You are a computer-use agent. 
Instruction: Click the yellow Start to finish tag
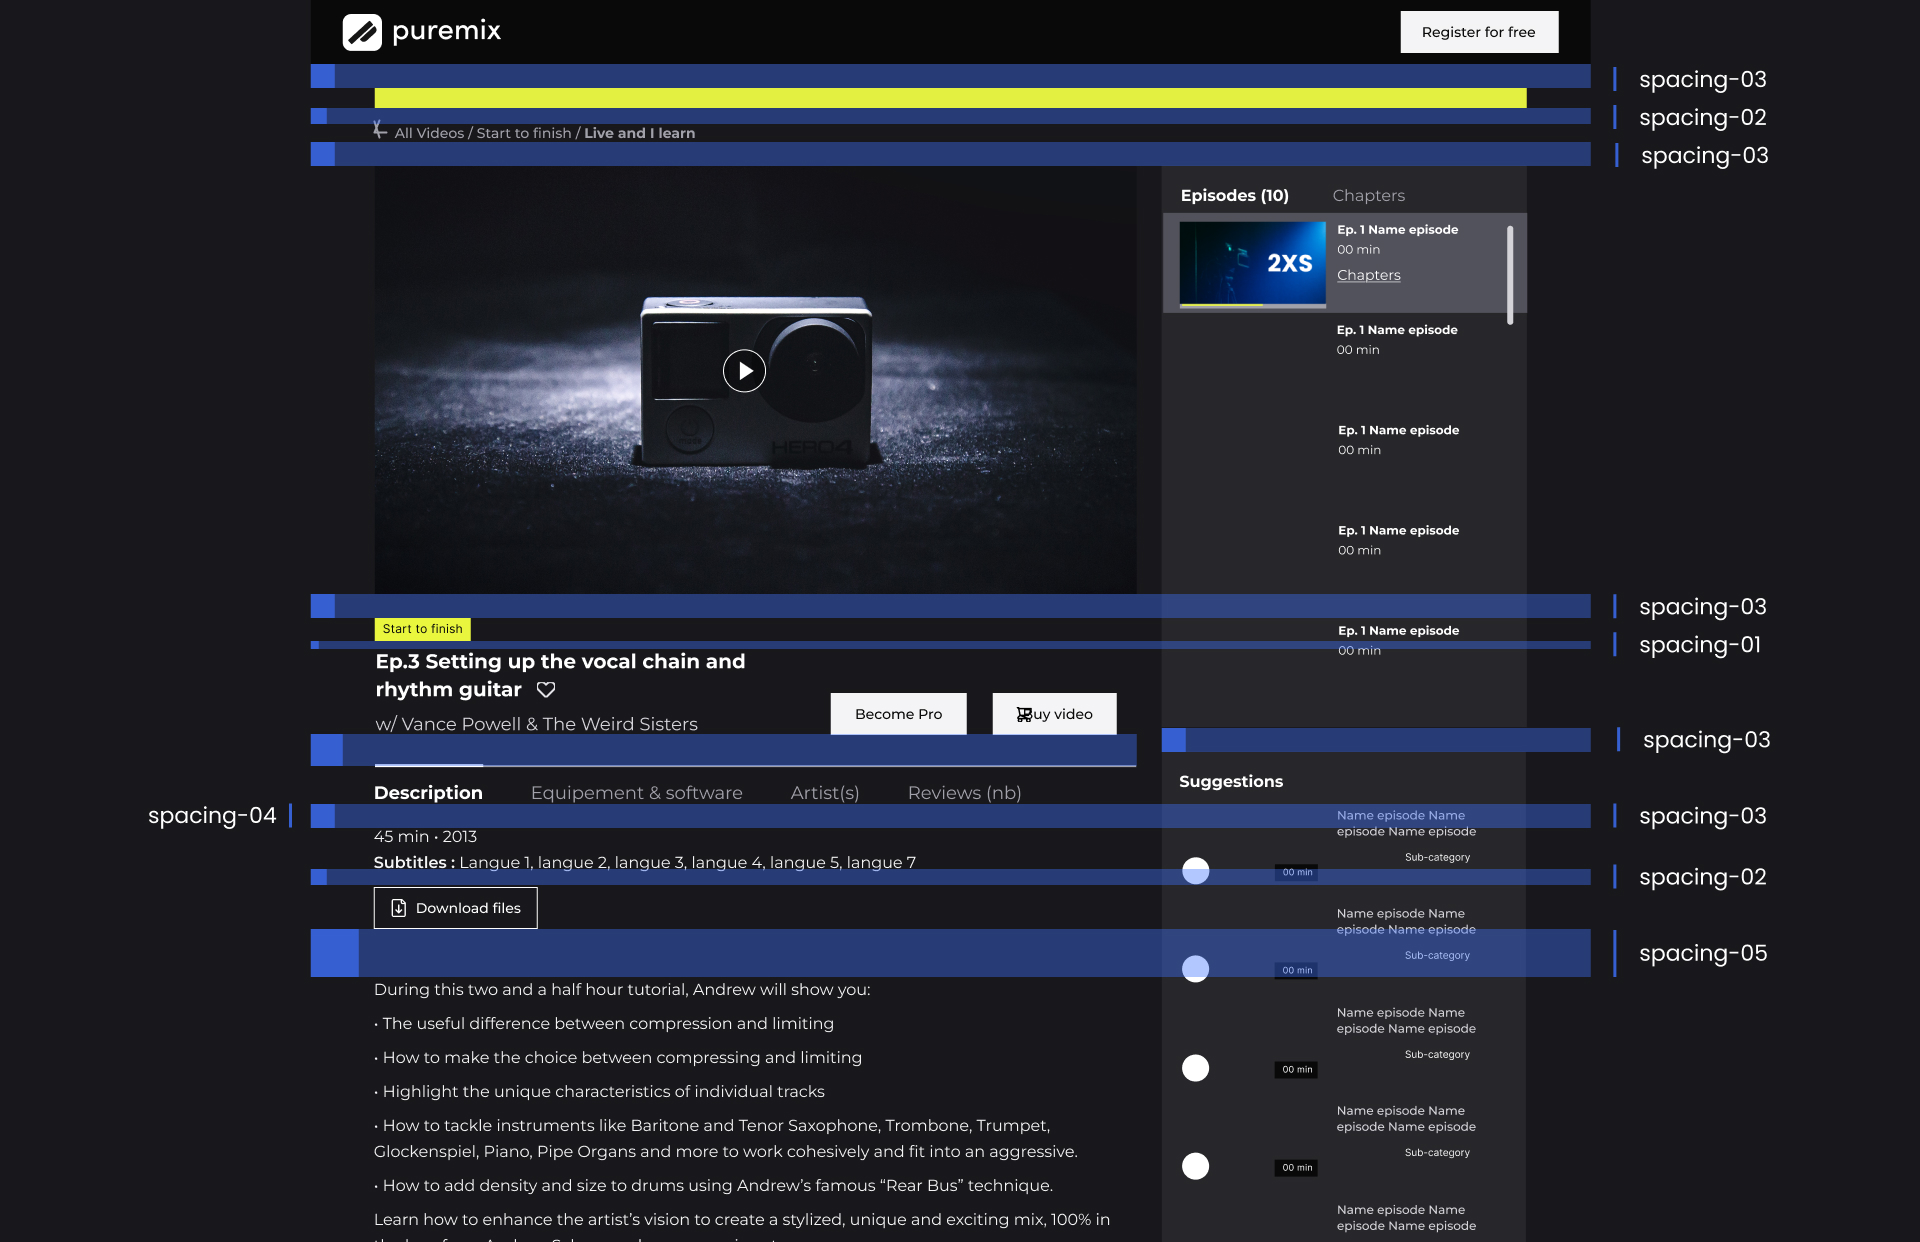click(x=422, y=629)
